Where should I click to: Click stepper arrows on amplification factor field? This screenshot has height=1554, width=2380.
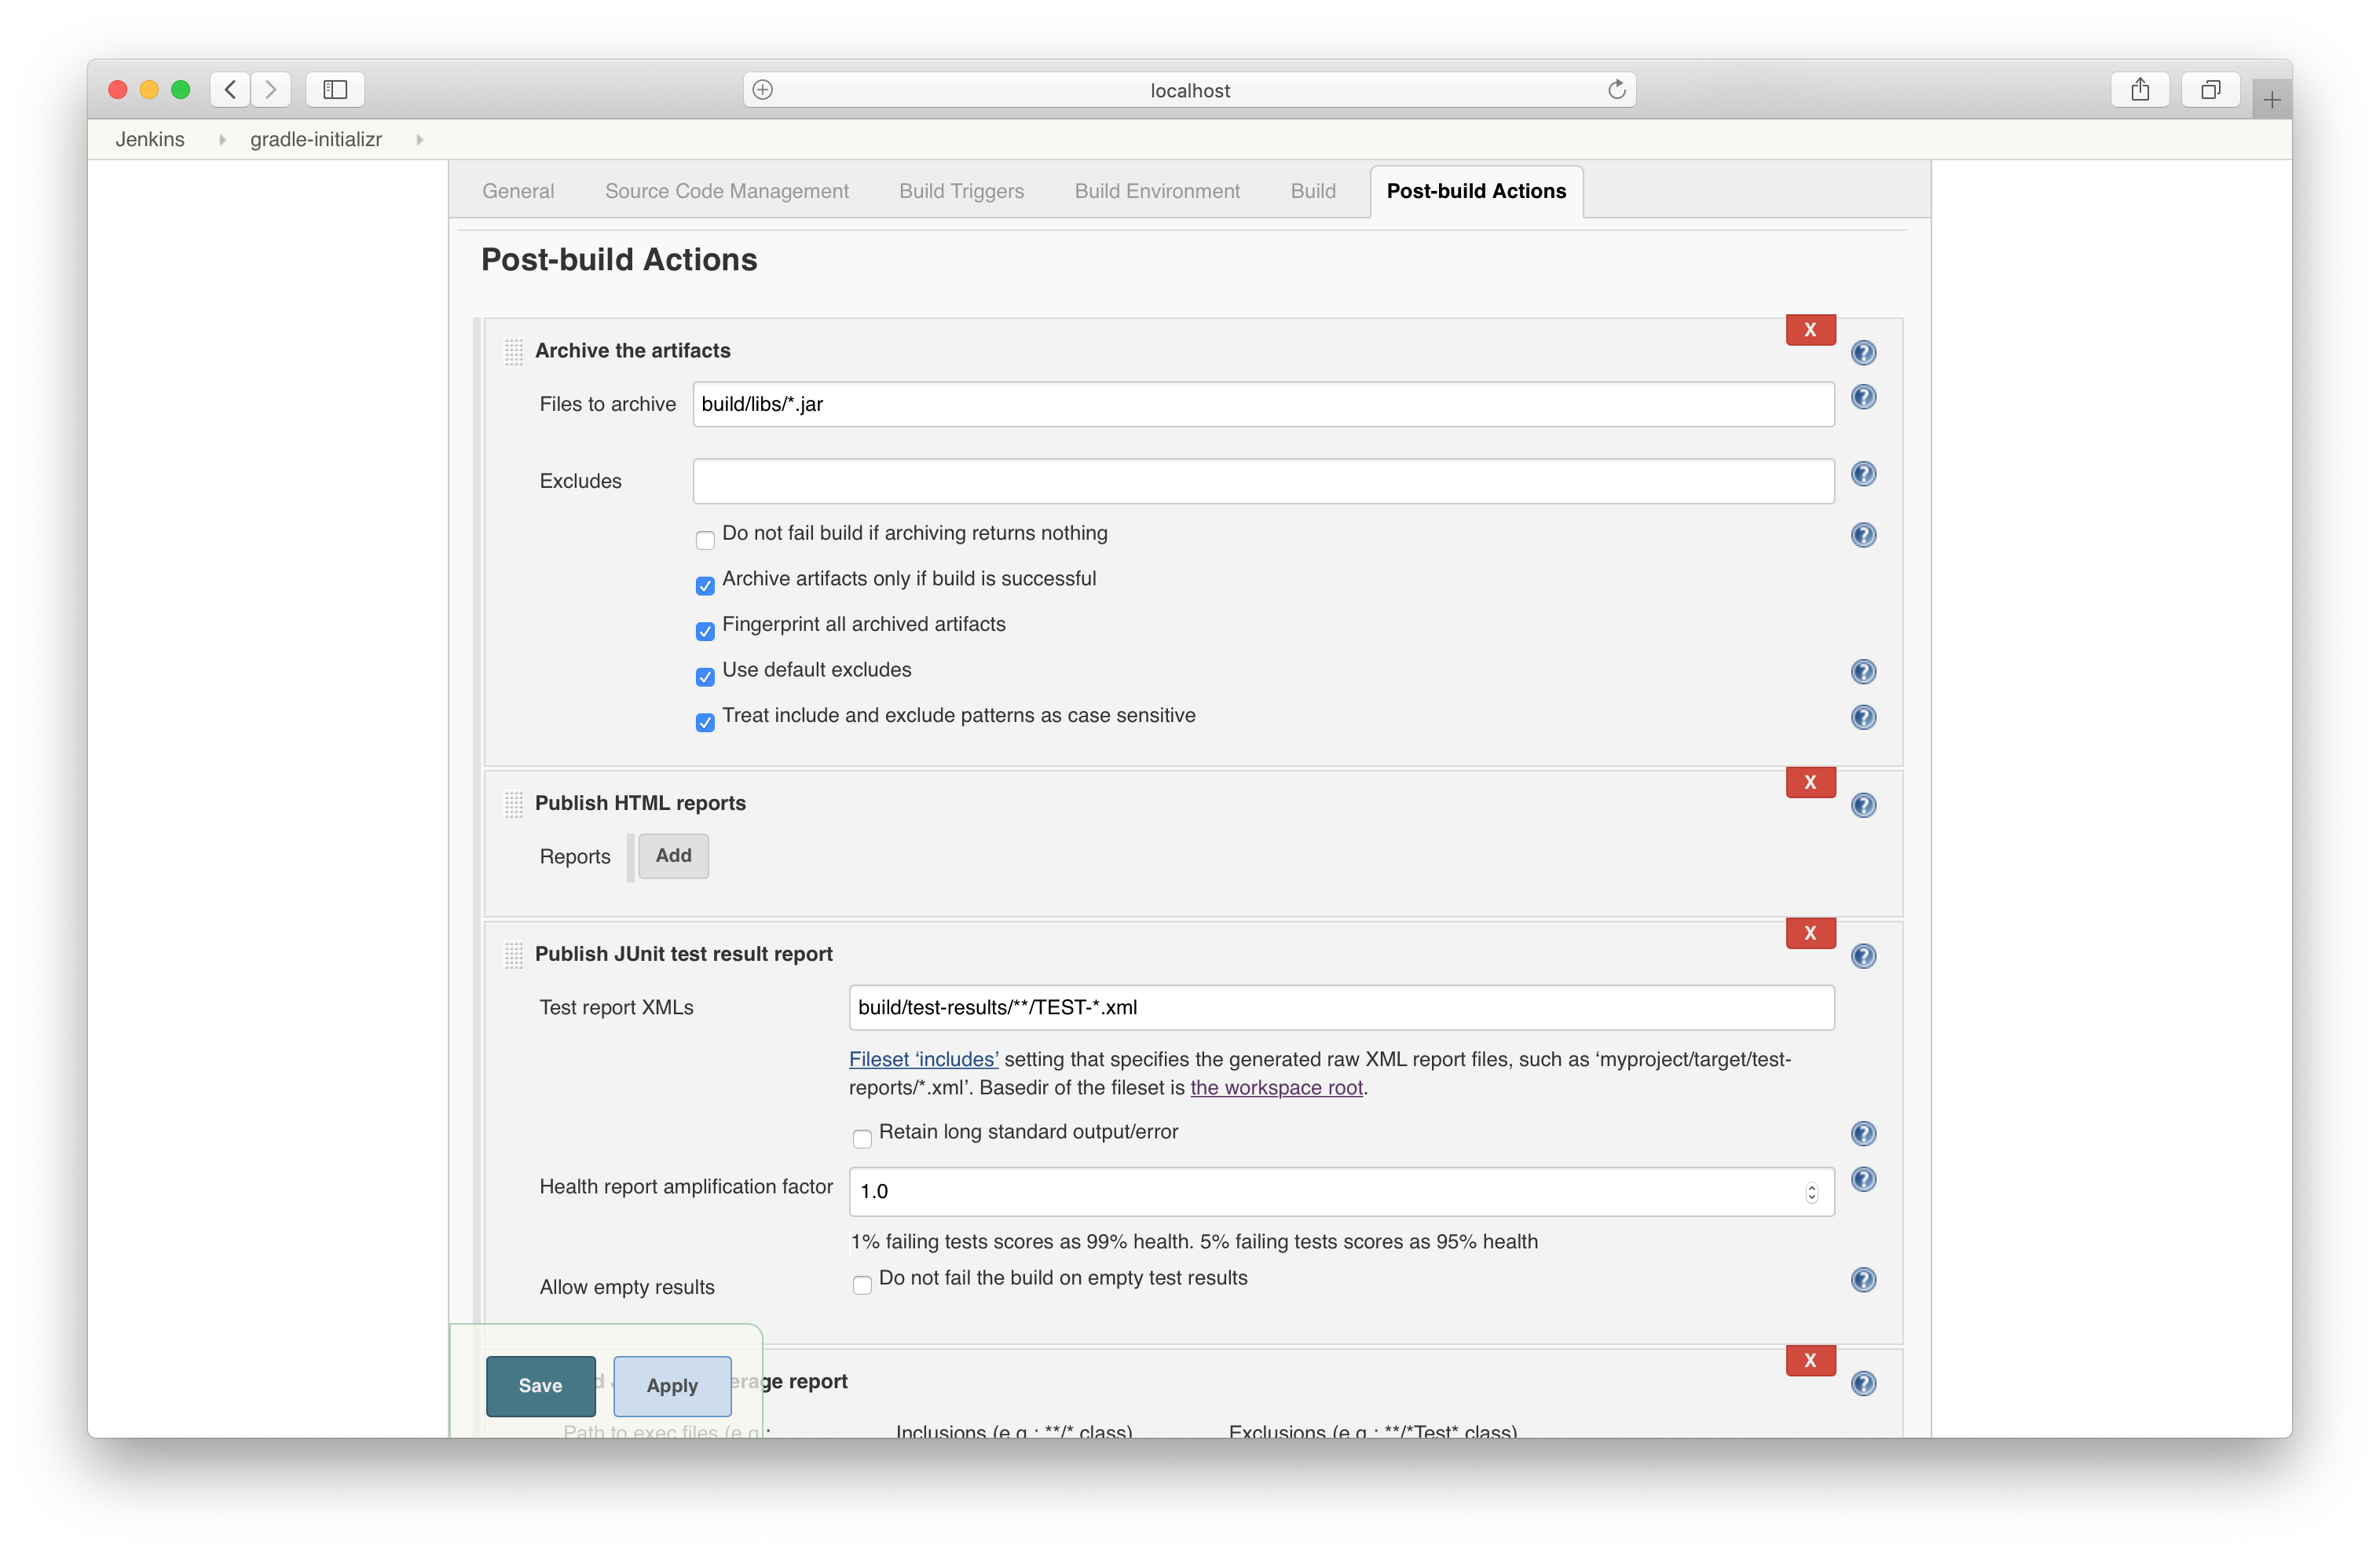1811,1192
